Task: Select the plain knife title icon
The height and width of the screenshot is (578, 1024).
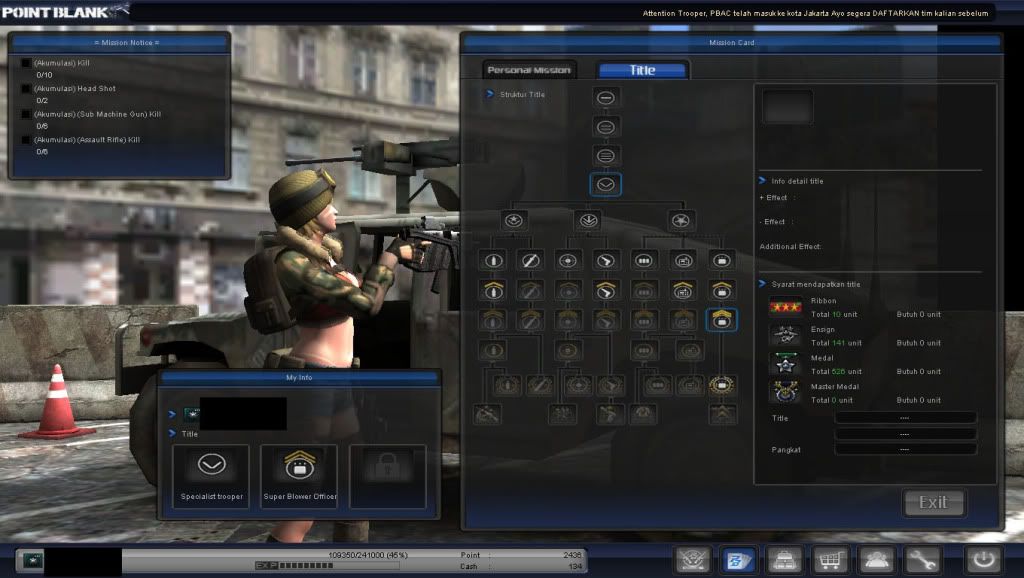Action: point(530,261)
